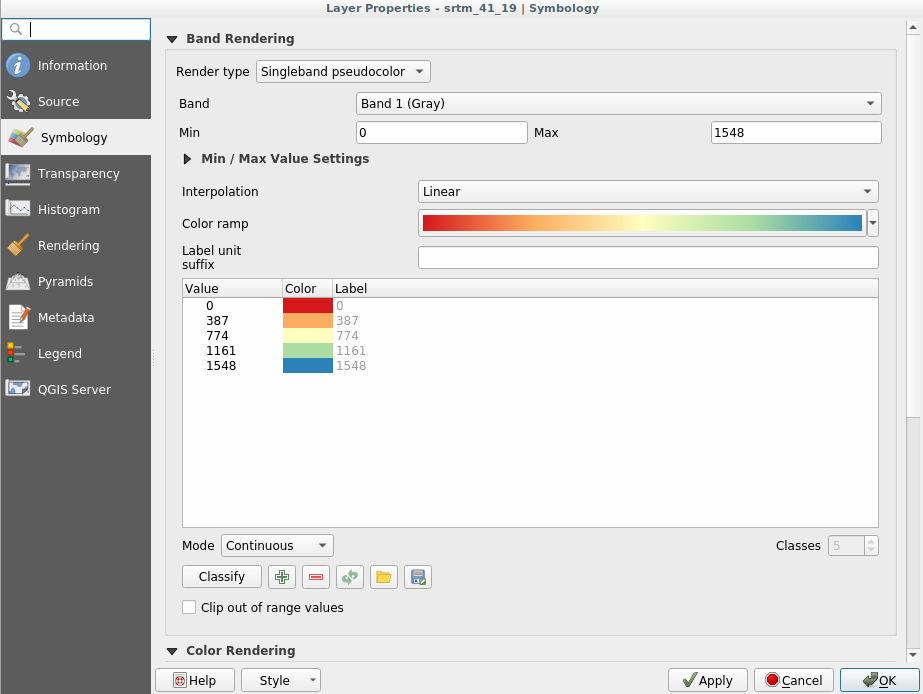Screen dimensions: 923x694
Task: Open the Transparency section in the sidebar
Action: tap(78, 174)
